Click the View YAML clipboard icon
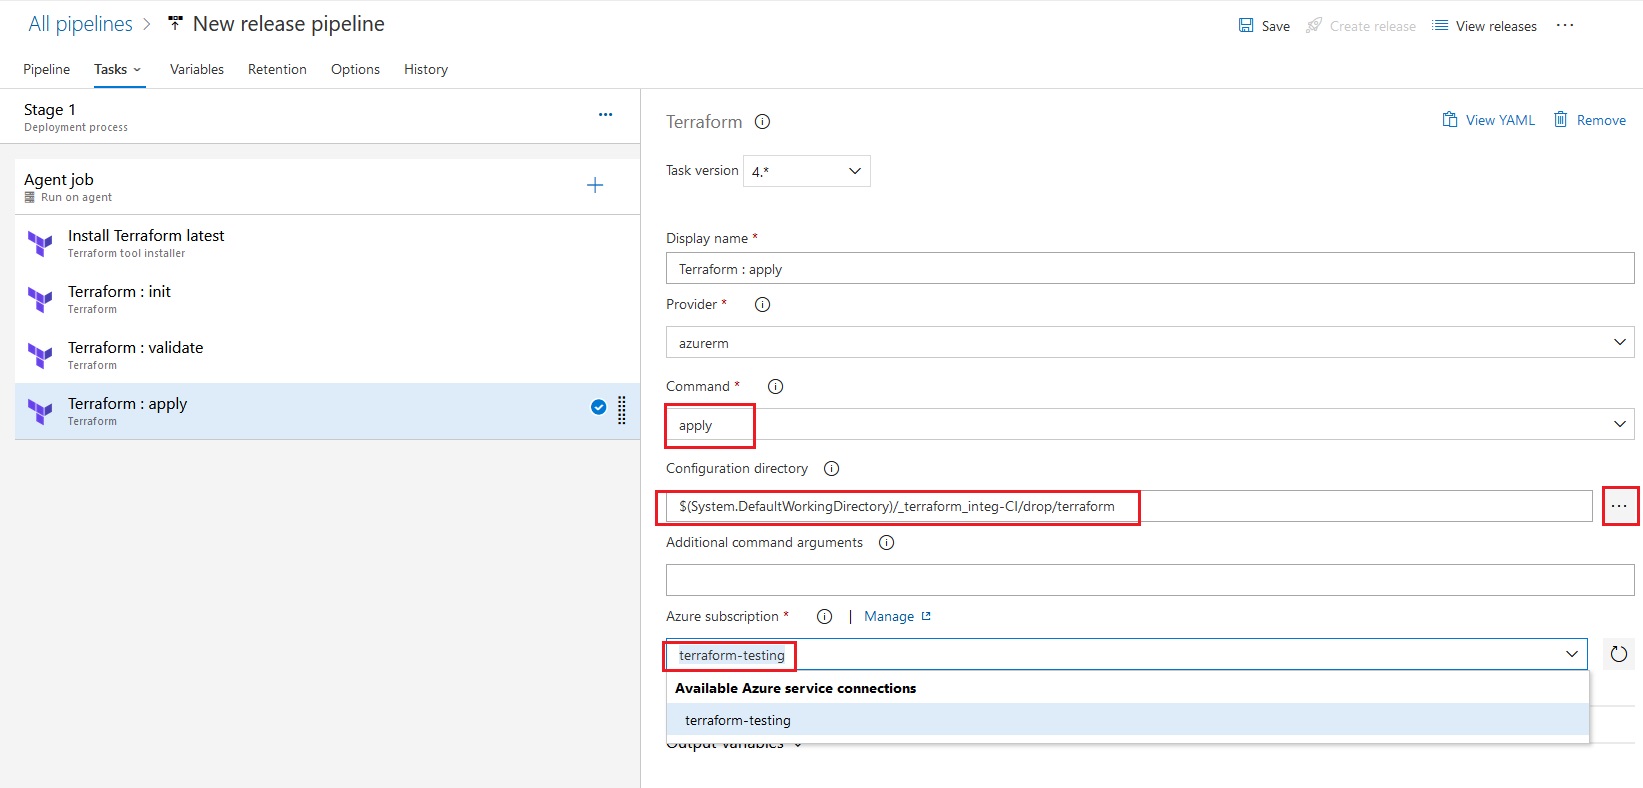The width and height of the screenshot is (1643, 788). coord(1450,119)
